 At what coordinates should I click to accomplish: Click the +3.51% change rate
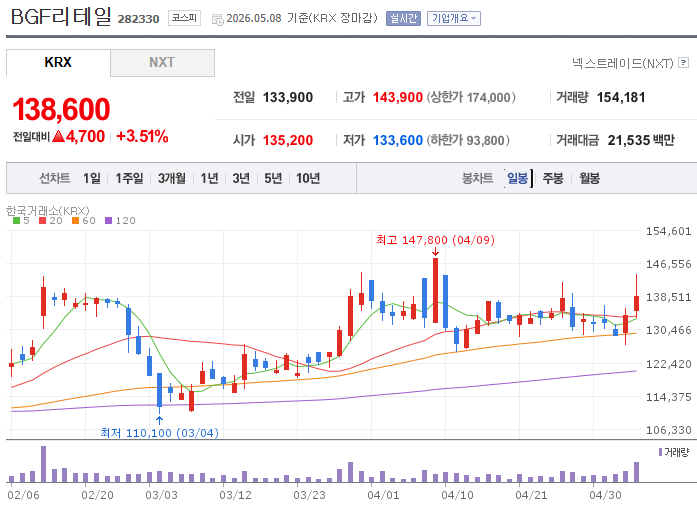point(142,136)
